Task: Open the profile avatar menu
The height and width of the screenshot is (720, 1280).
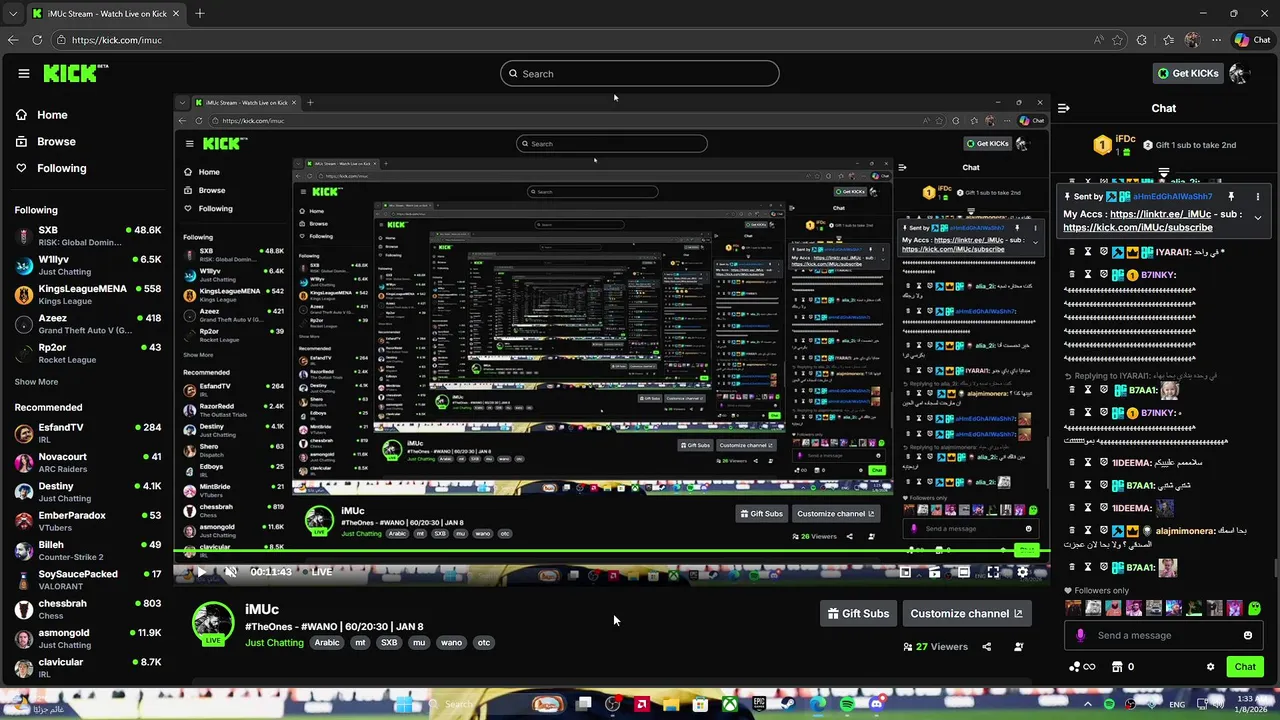Action: coord(1239,73)
